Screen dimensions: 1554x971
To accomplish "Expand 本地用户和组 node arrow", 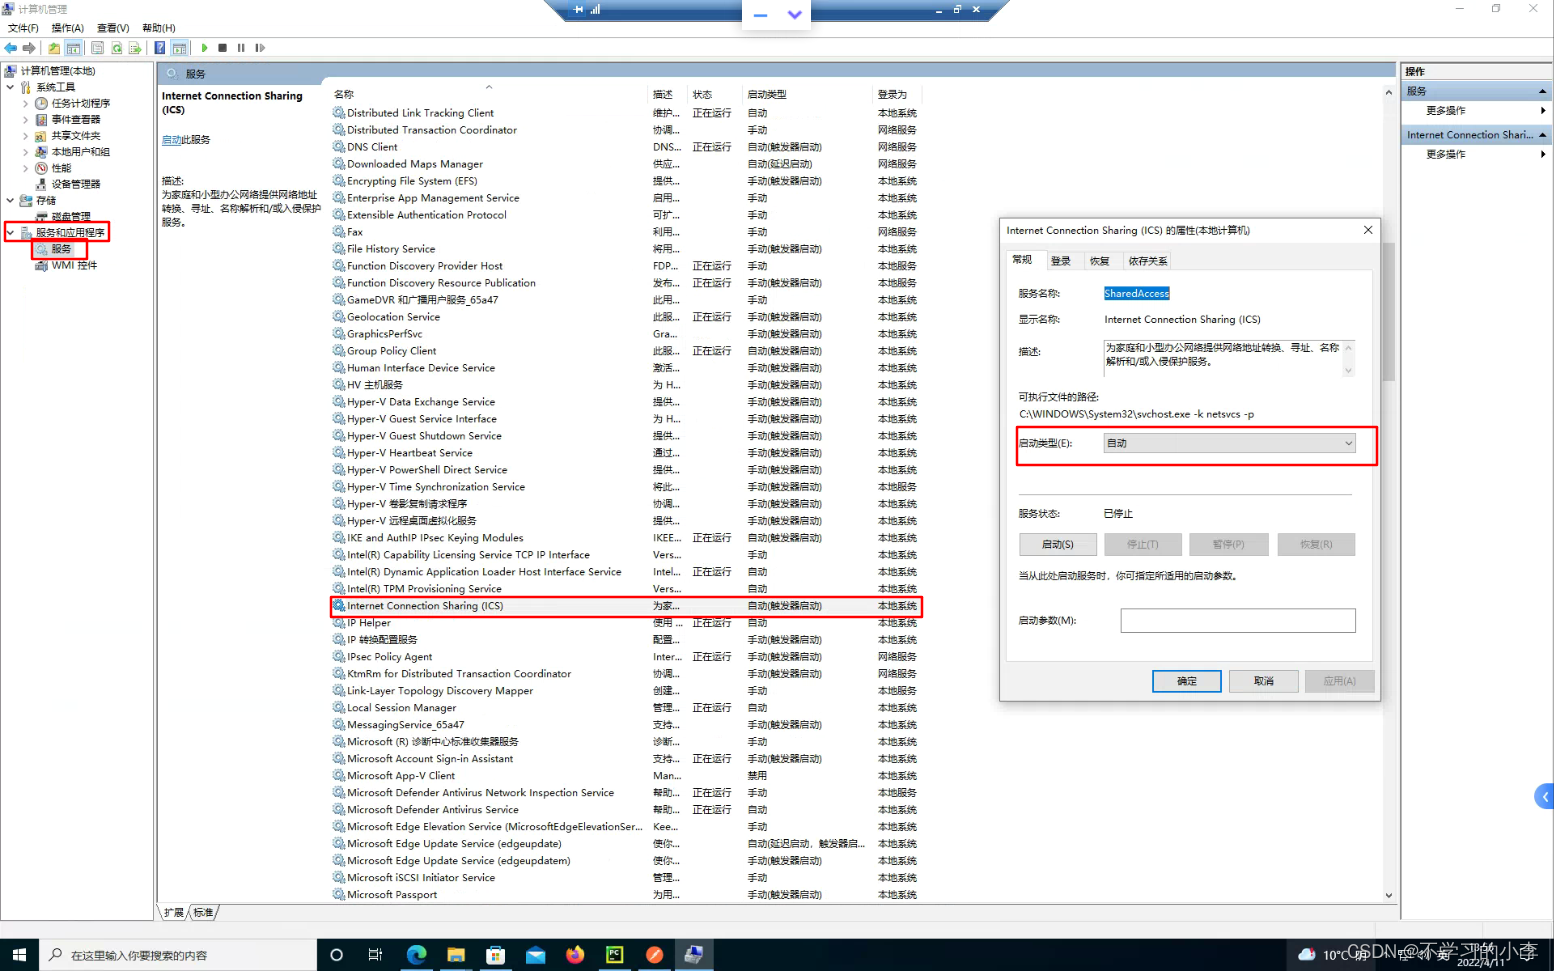I will (26, 152).
